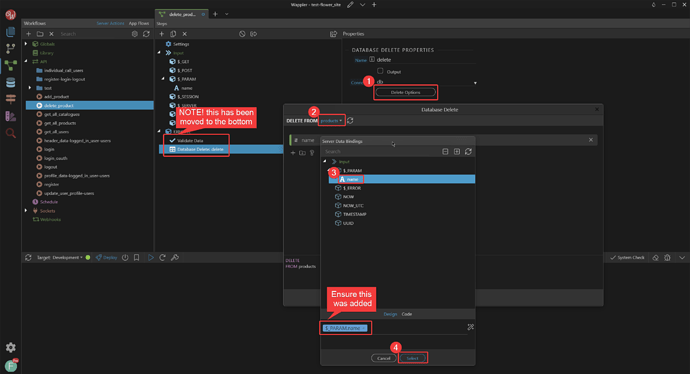Click the System Check button
This screenshot has height=374, width=690.
coord(628,257)
